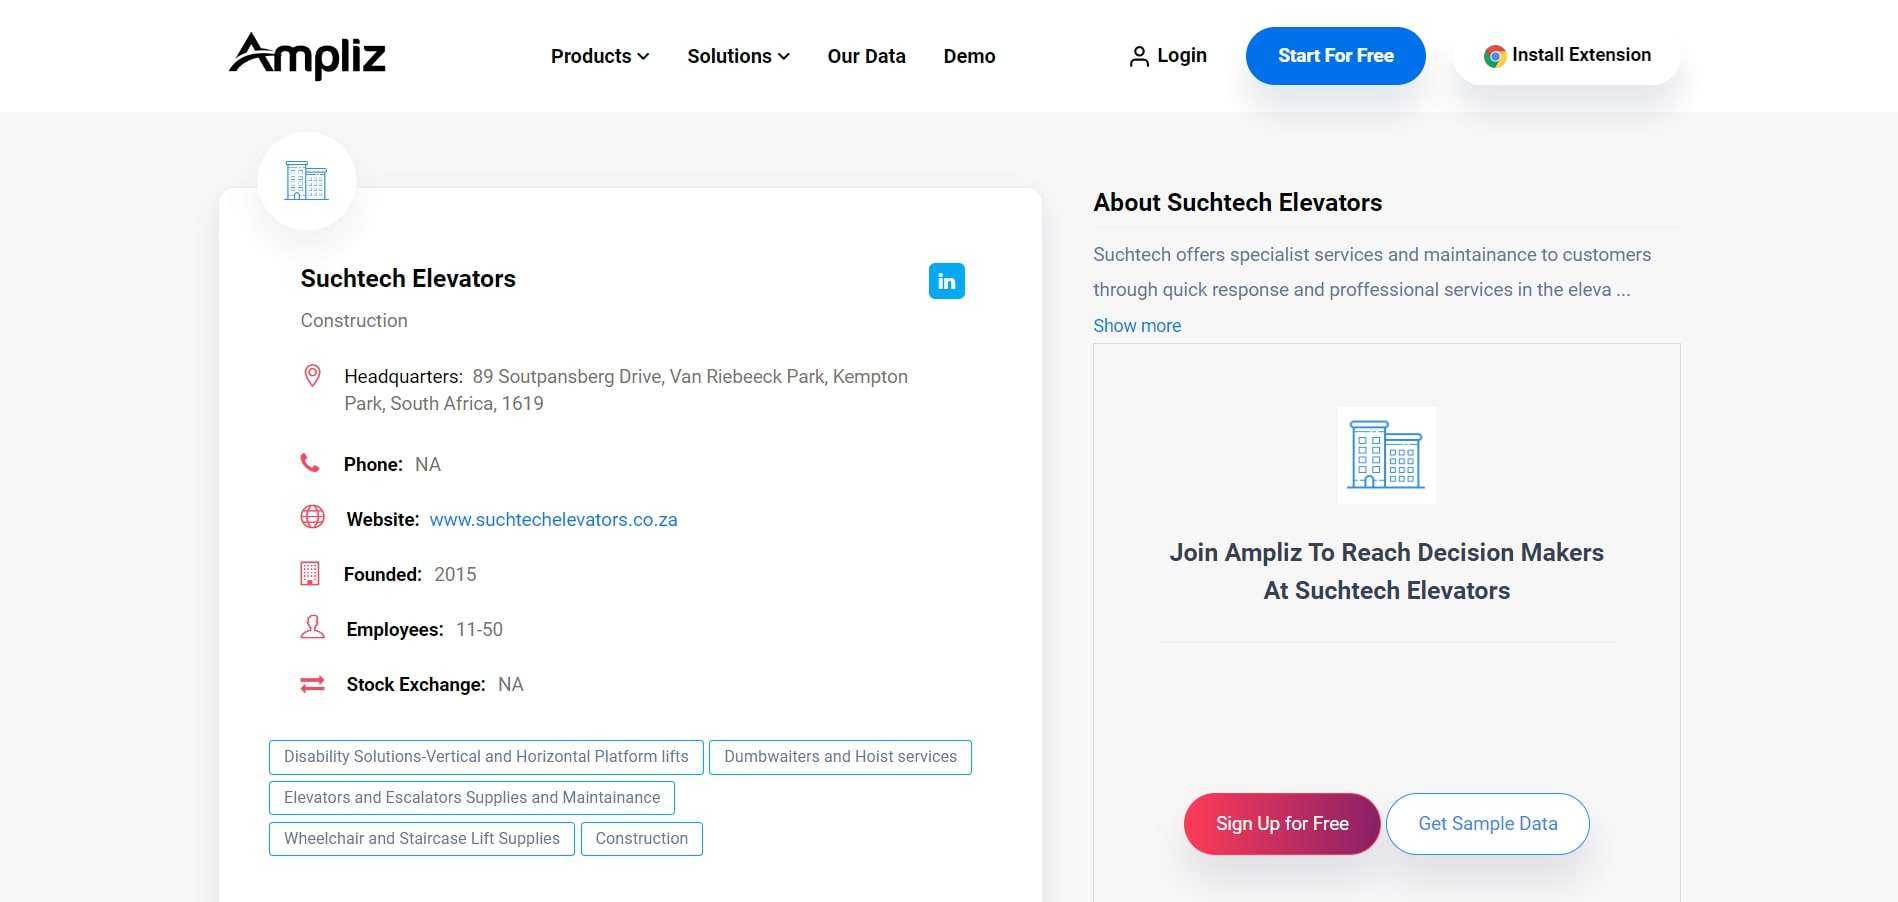Click the Login person icon
This screenshot has height=902, width=1898.
click(x=1138, y=56)
